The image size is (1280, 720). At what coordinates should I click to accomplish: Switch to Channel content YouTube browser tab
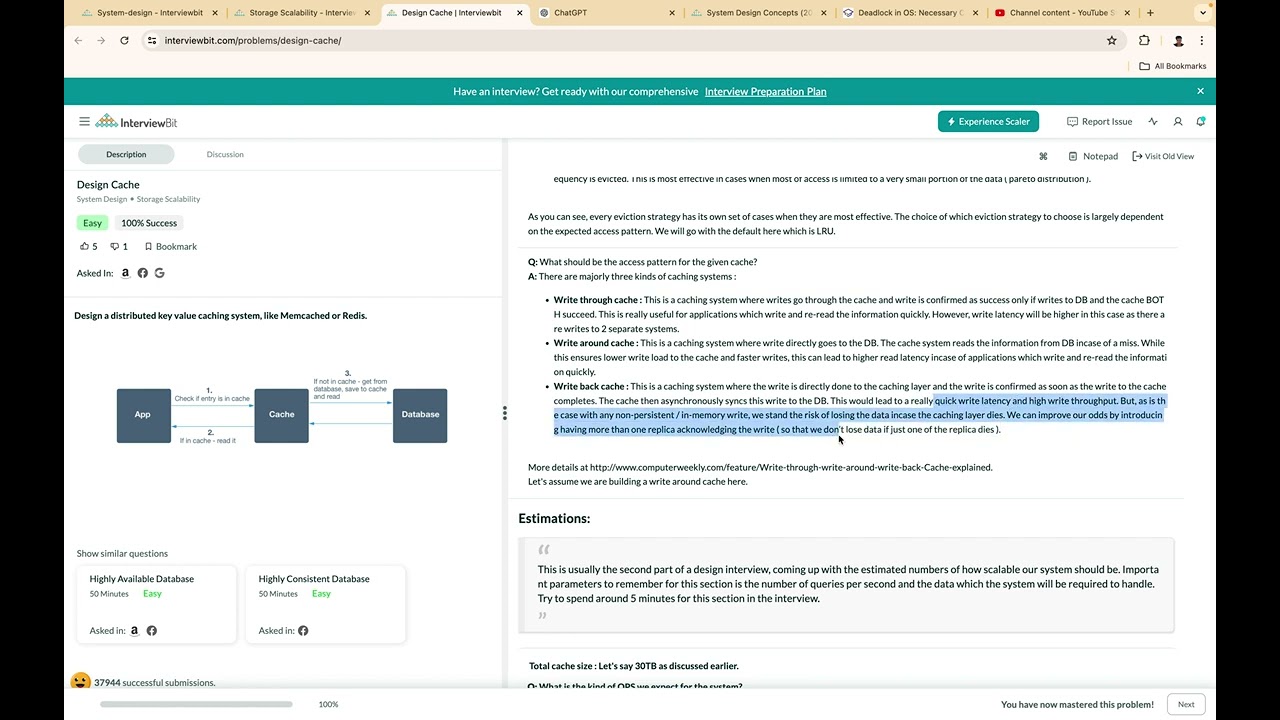click(1060, 13)
